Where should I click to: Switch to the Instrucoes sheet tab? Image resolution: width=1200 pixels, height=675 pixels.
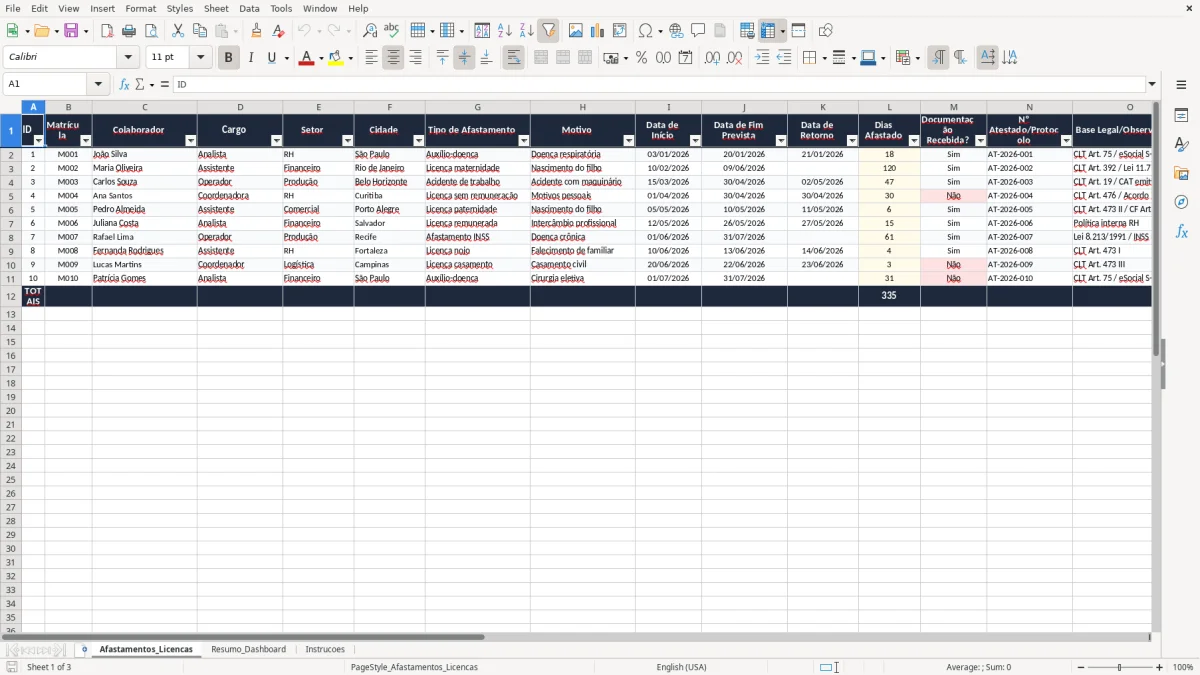pyautogui.click(x=325, y=649)
